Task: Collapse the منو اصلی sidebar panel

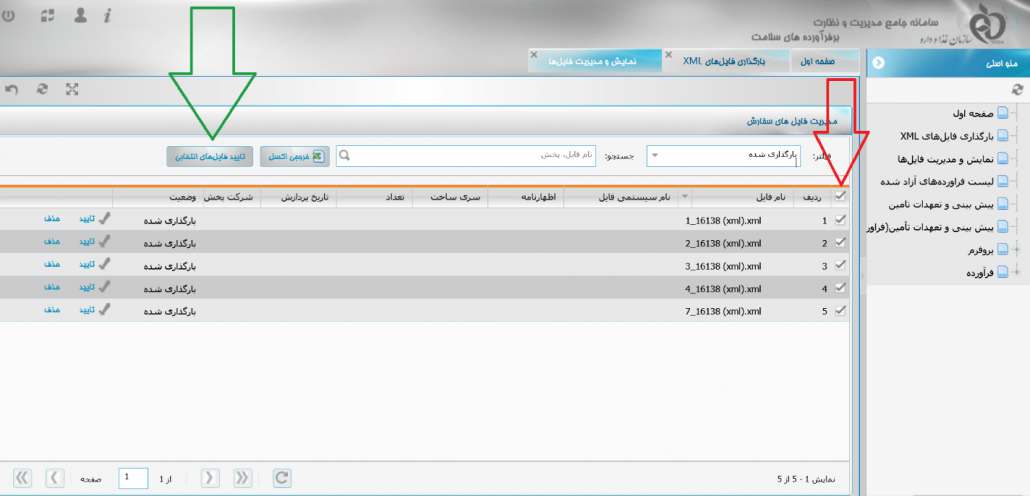Action: coord(879,63)
